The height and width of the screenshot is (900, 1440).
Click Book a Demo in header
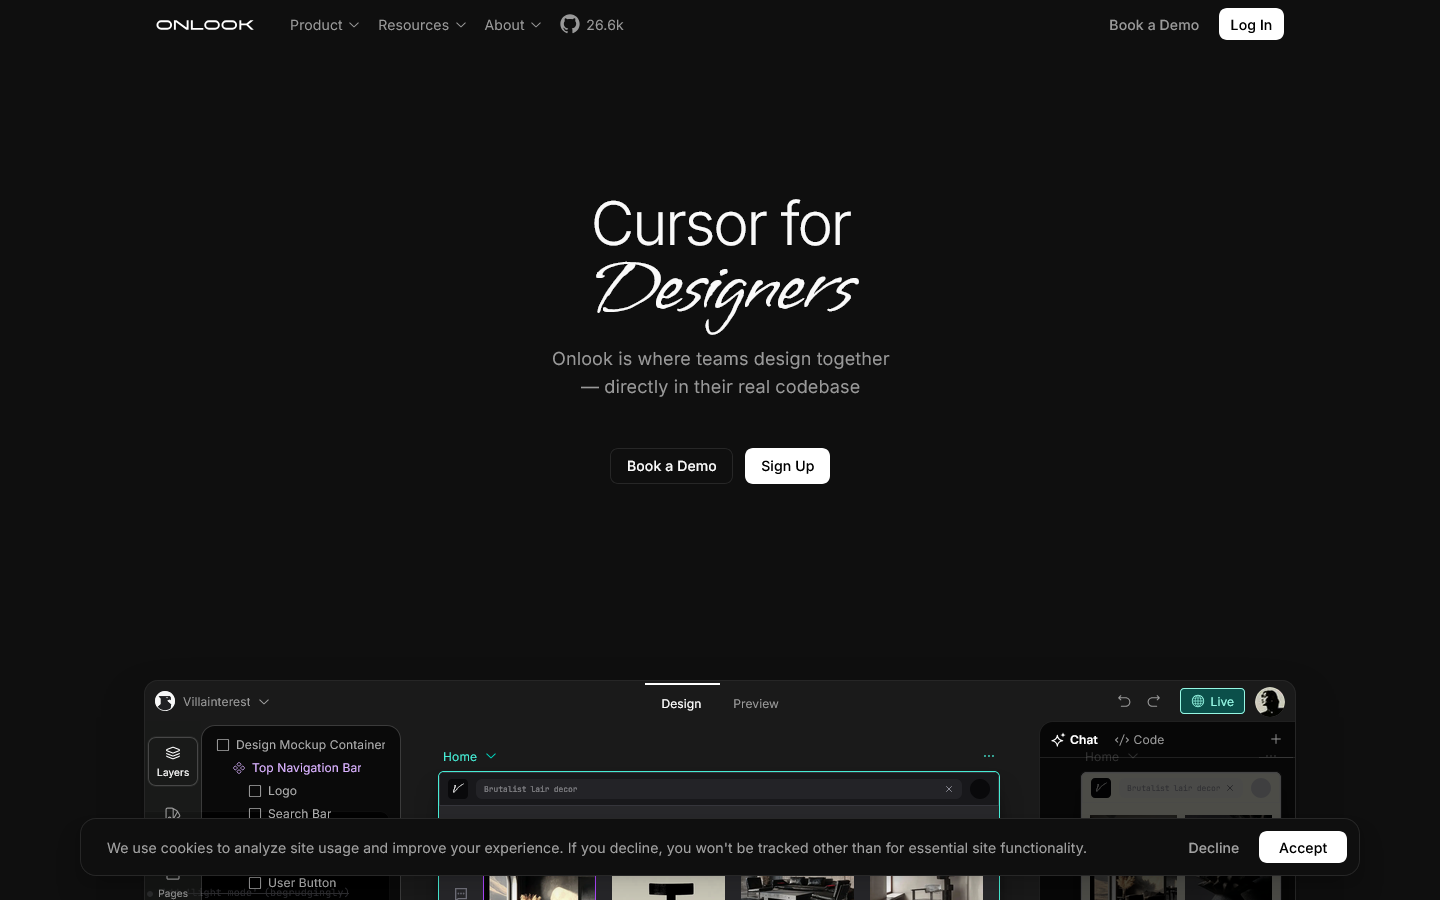coord(1154,25)
